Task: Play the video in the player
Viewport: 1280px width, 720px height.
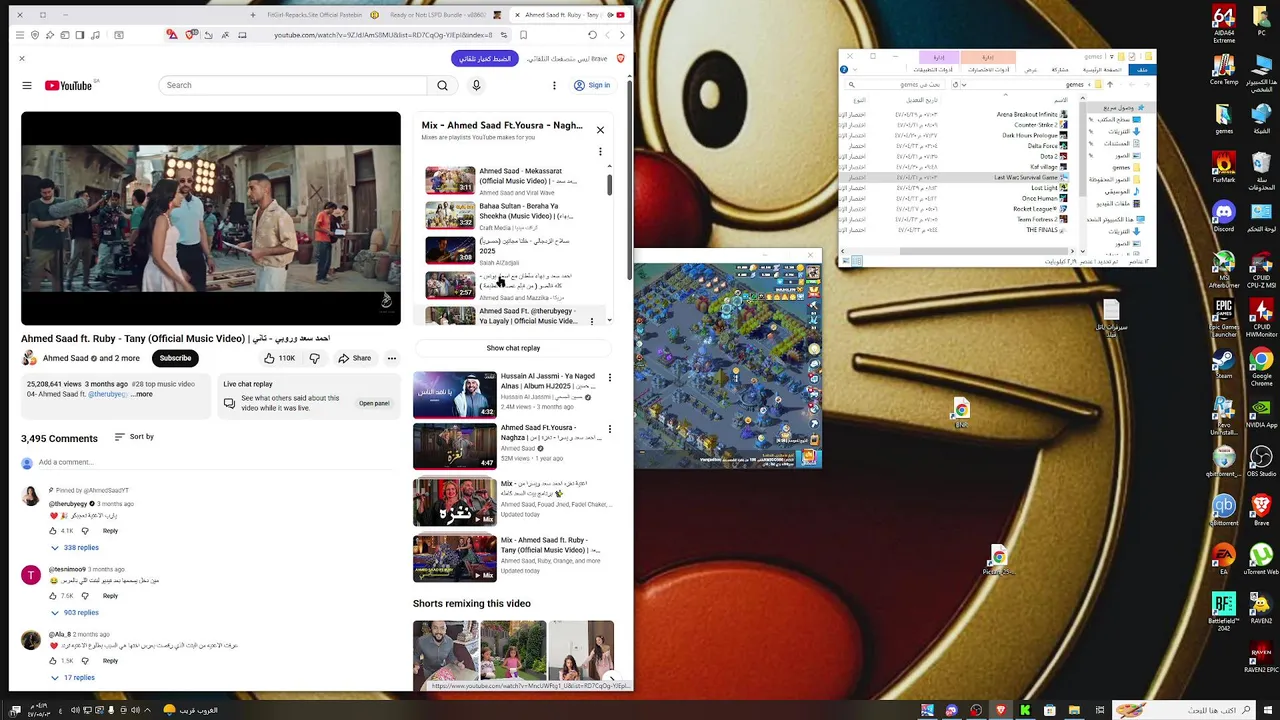Action: pyautogui.click(x=211, y=218)
